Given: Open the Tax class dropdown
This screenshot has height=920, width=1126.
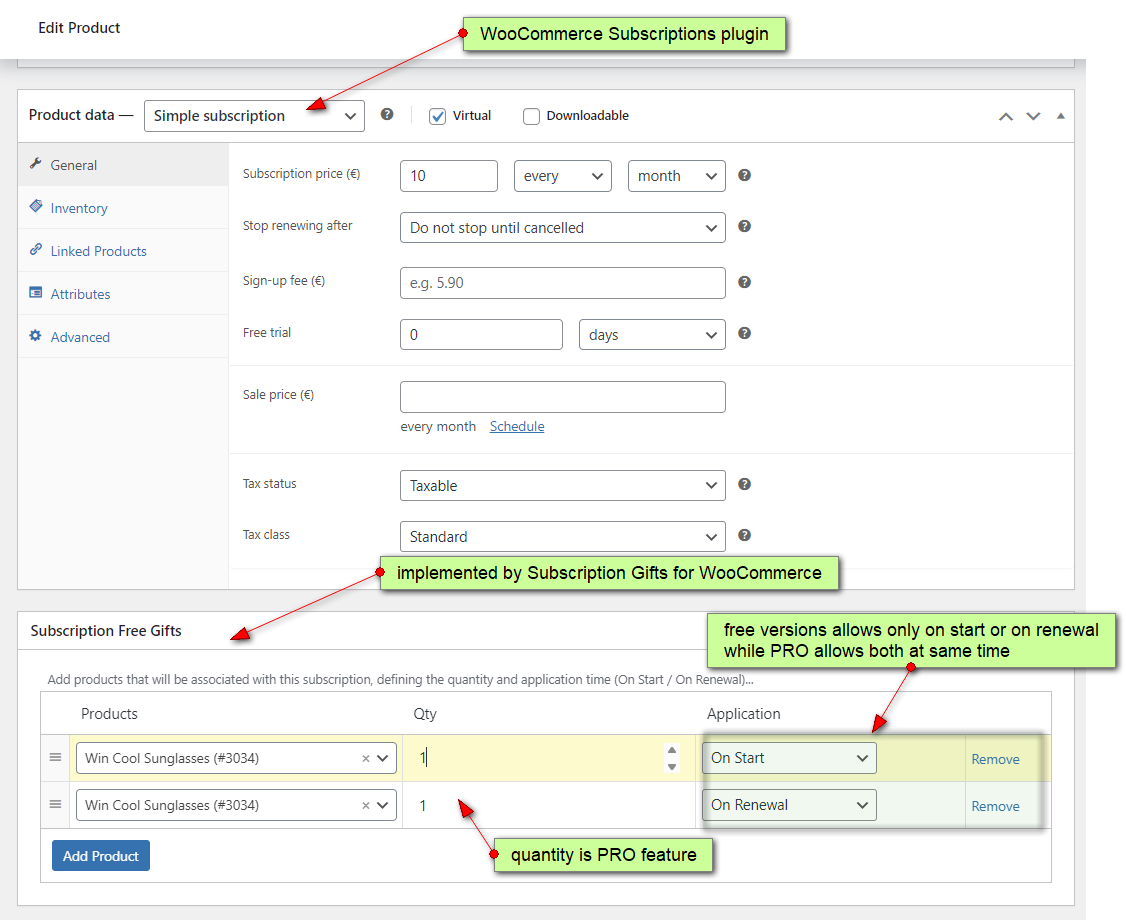Looking at the screenshot, I should click(562, 536).
